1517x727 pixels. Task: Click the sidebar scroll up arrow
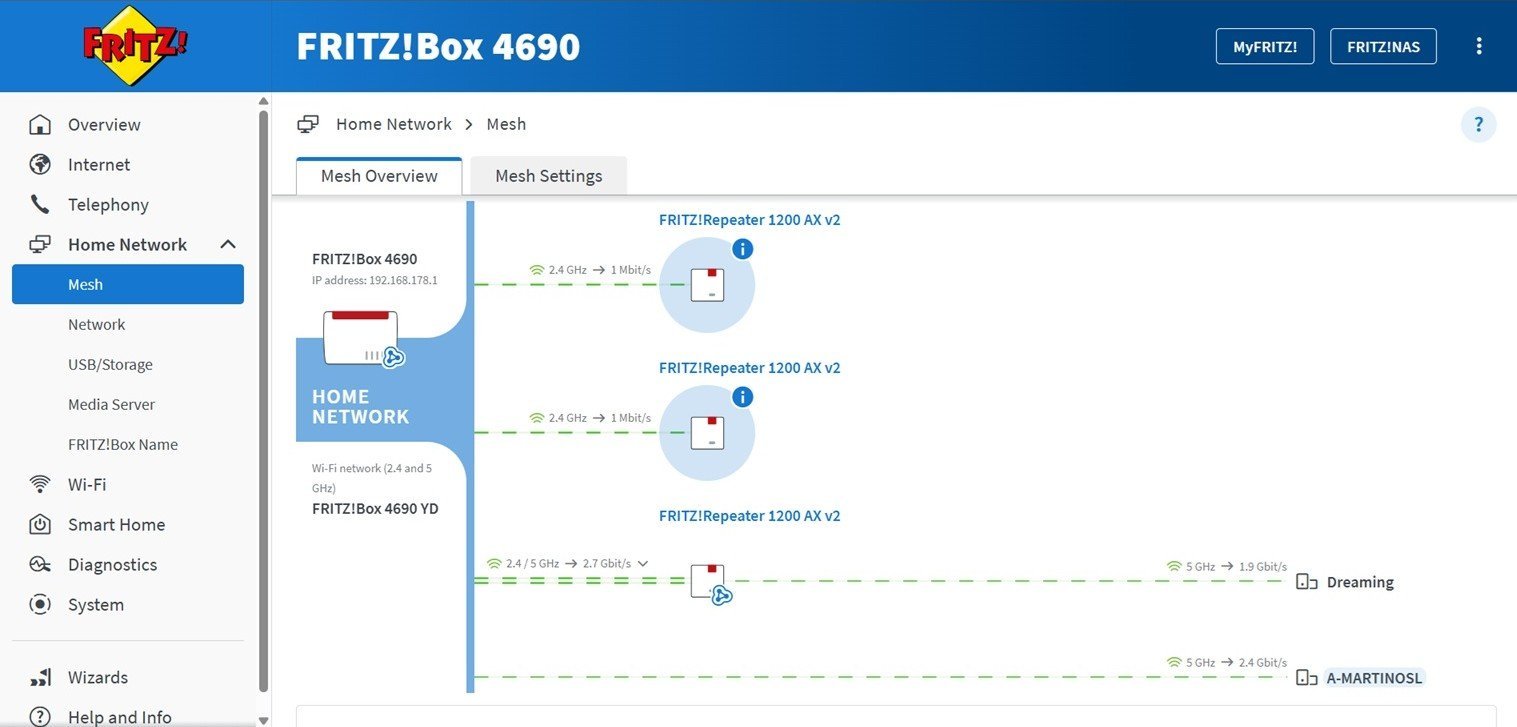pos(263,101)
